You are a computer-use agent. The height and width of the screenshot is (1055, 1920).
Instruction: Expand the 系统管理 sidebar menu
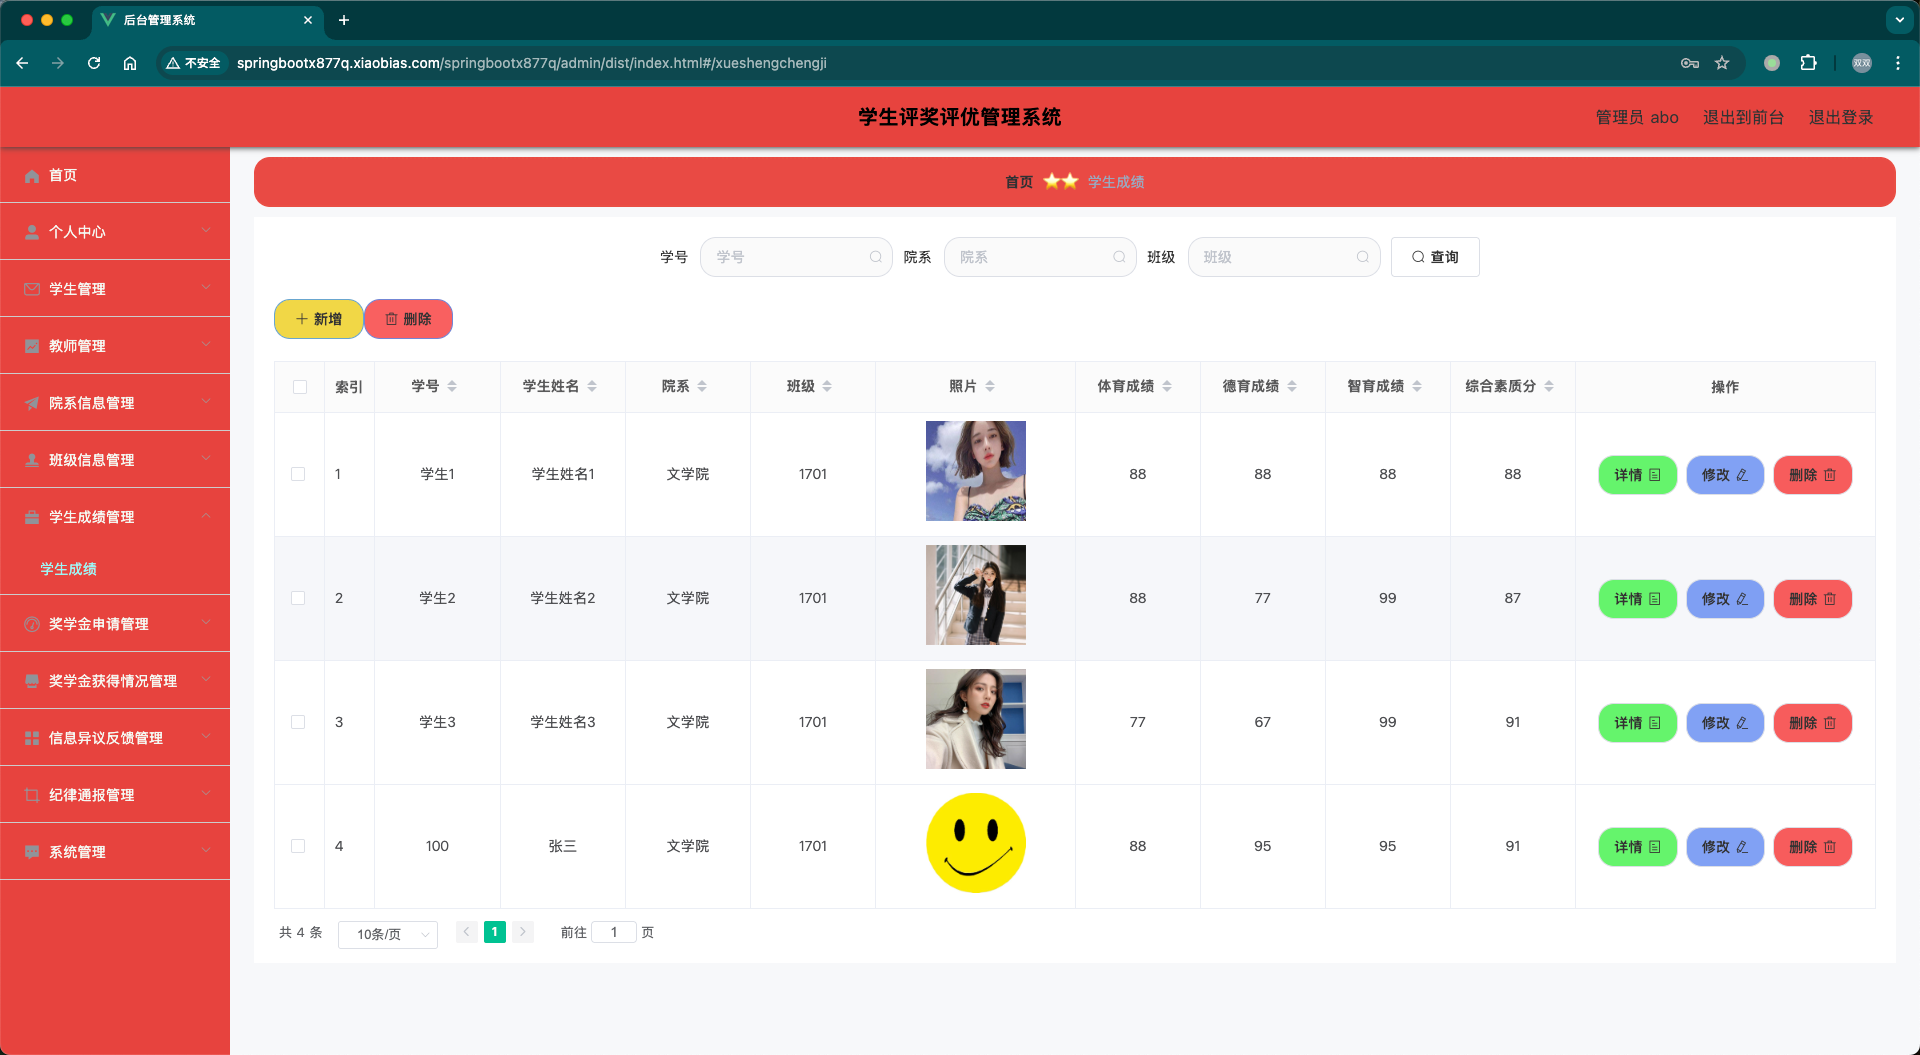[x=115, y=852]
